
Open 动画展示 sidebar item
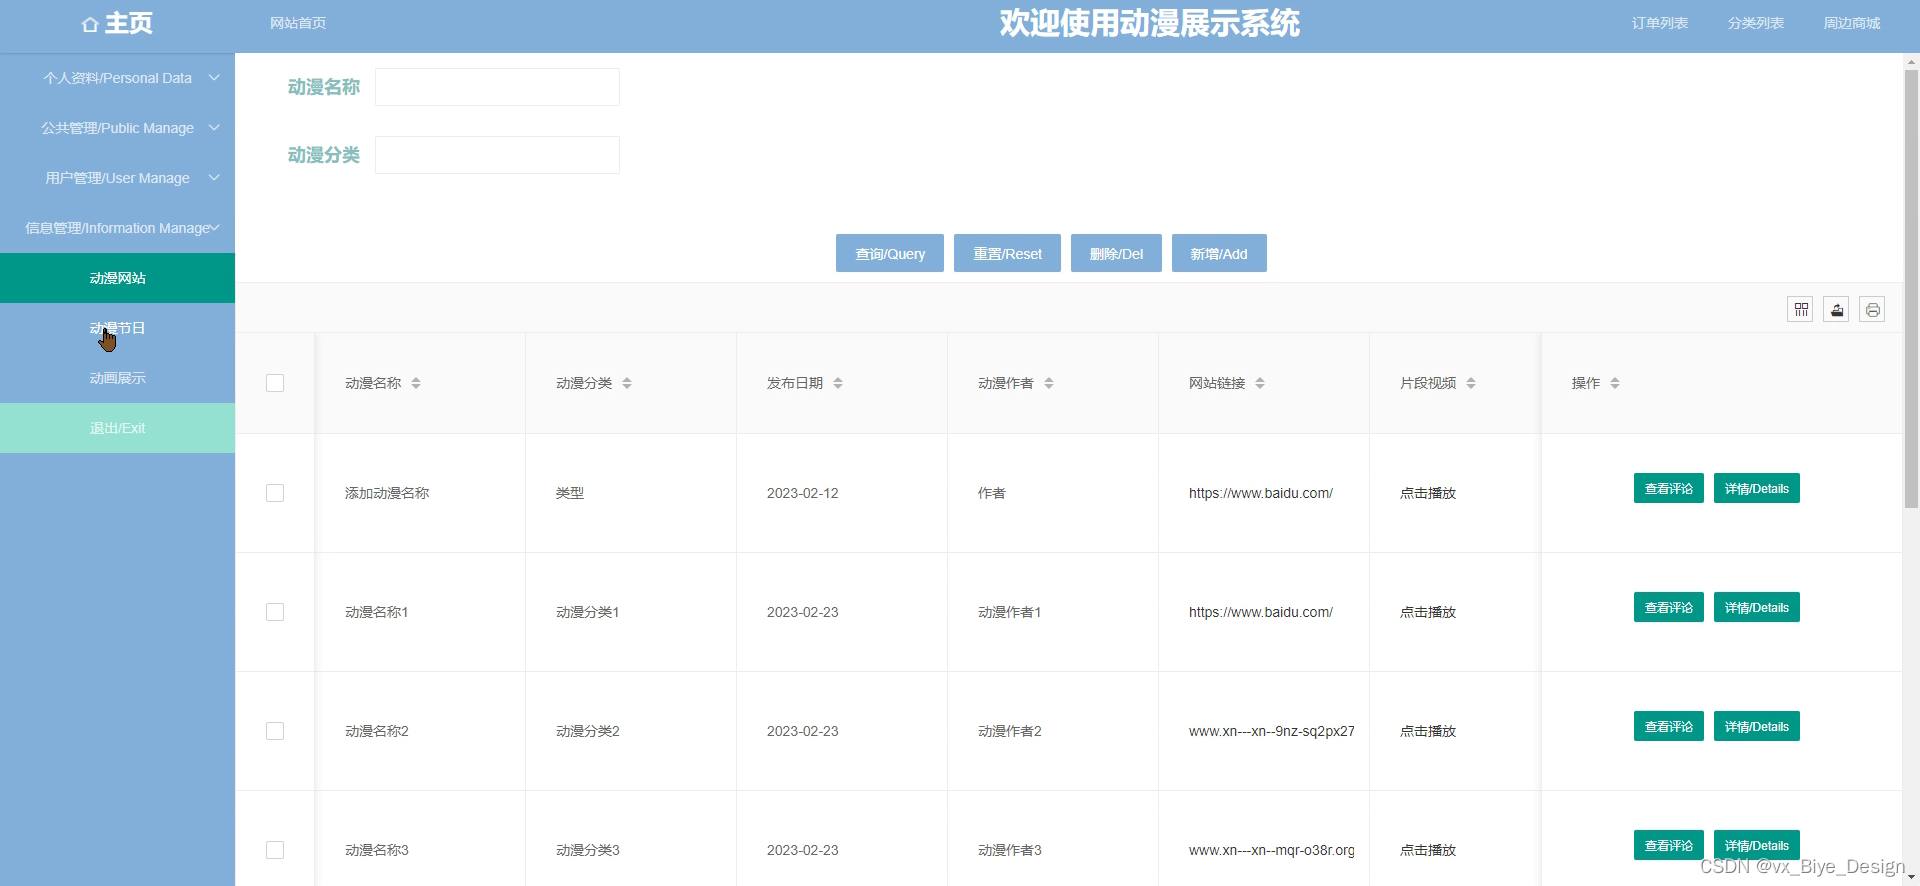pyautogui.click(x=117, y=378)
